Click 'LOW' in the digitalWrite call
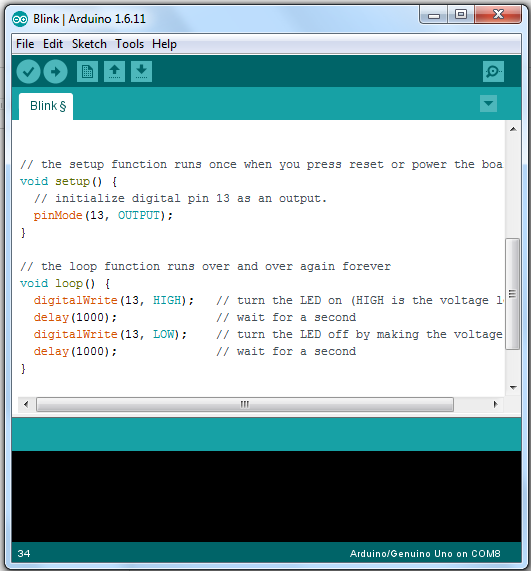This screenshot has height=571, width=531. tap(164, 334)
